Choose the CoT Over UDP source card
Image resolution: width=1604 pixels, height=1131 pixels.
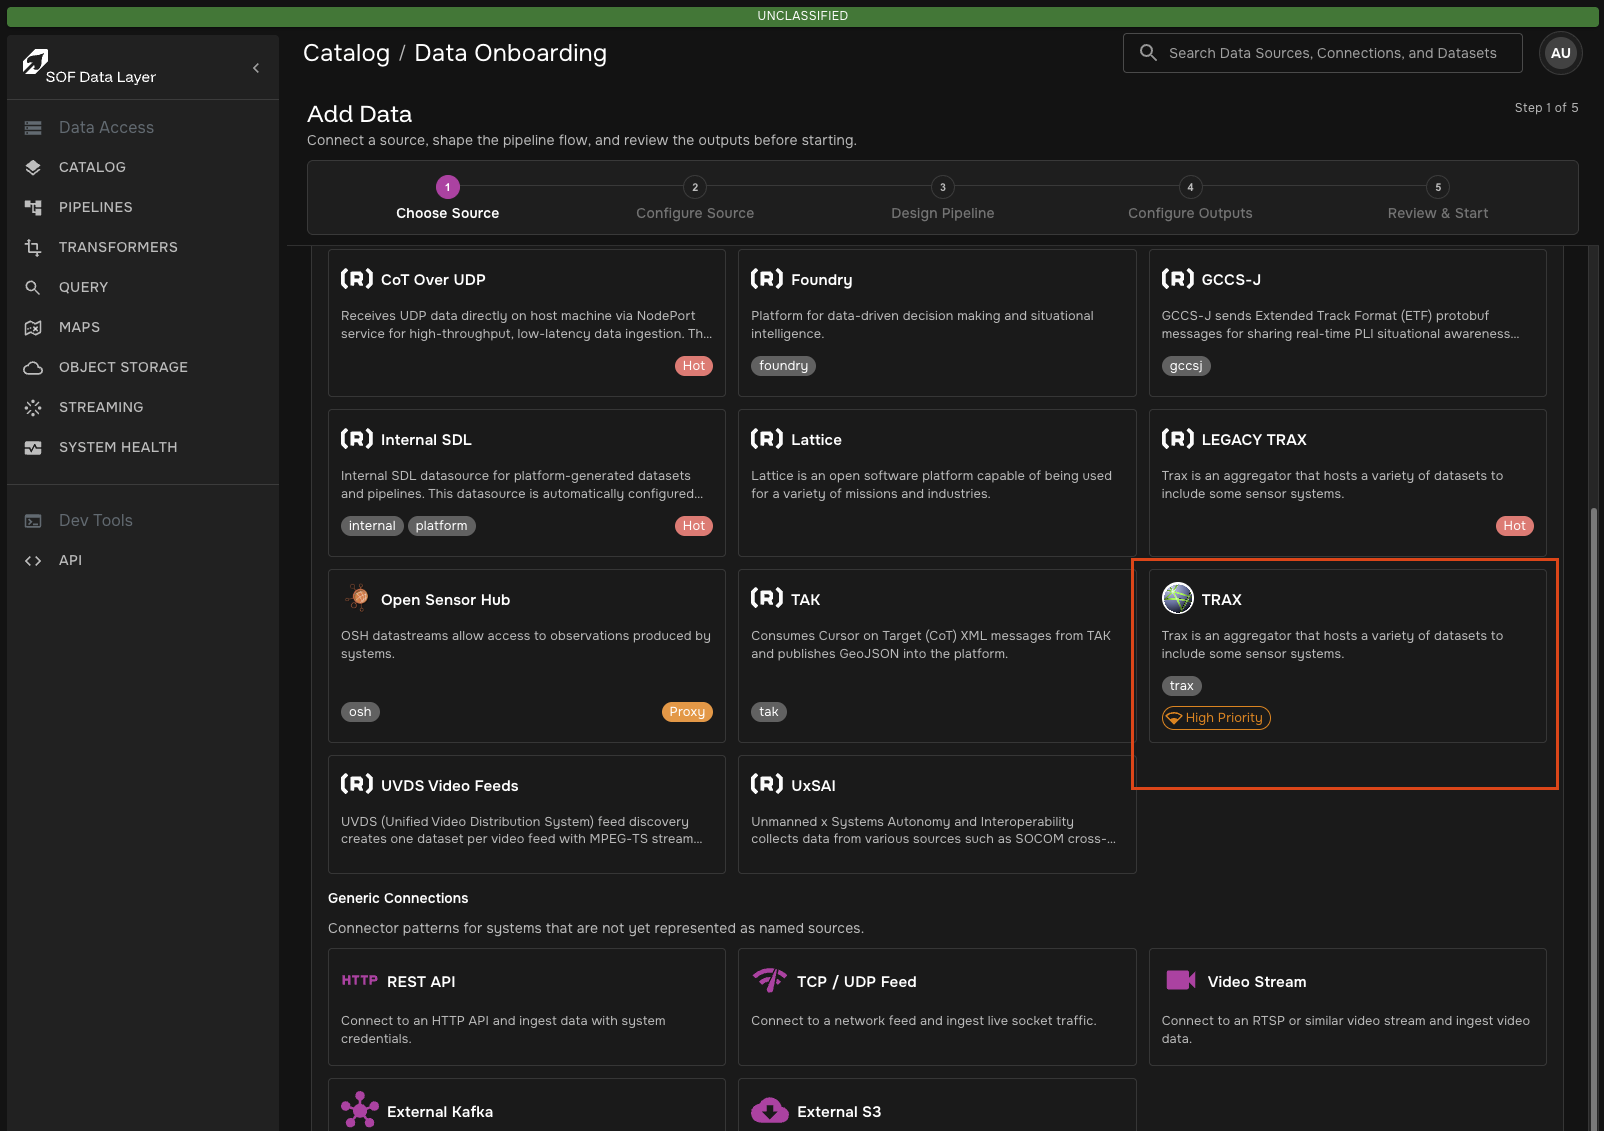(x=527, y=322)
